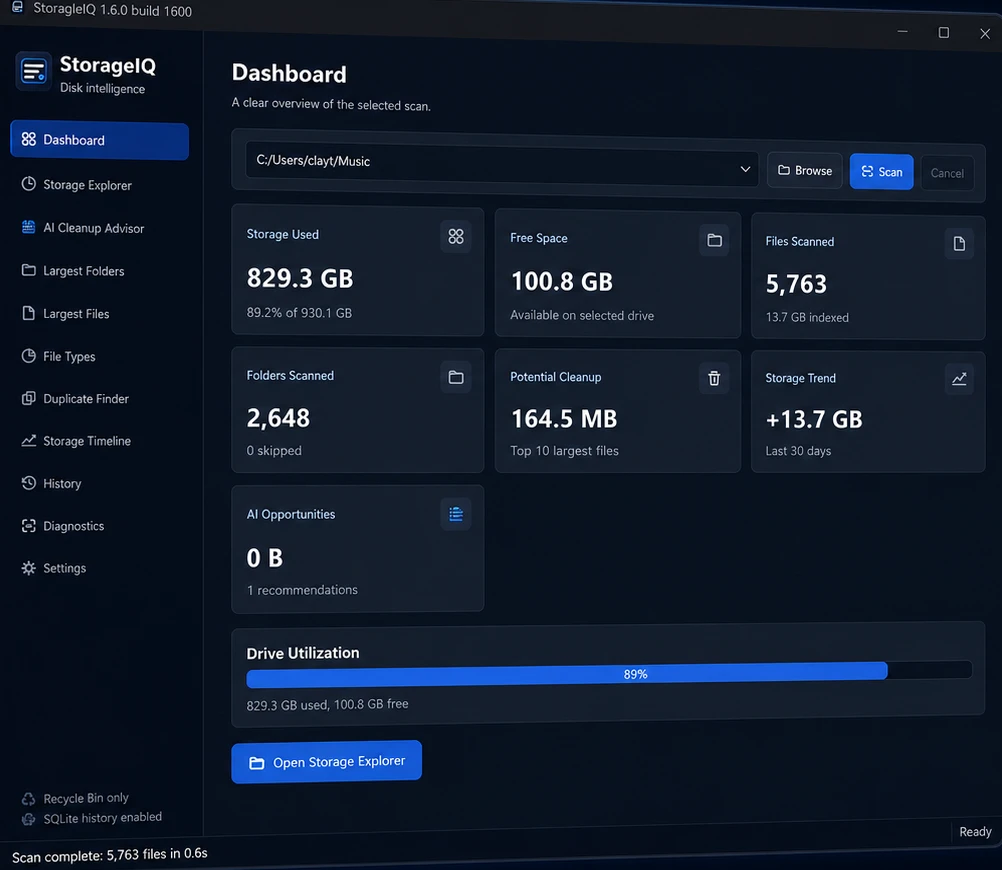Expand the scan path dropdown arrow
1002x870 pixels.
point(745,169)
